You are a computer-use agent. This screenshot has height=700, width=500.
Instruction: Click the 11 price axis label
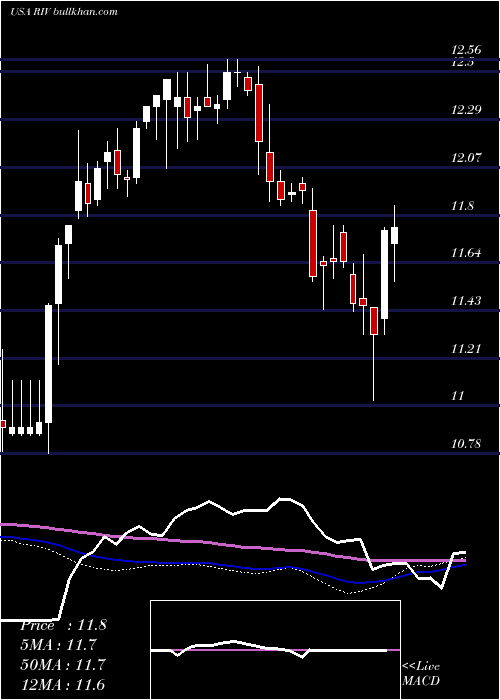[x=458, y=396]
